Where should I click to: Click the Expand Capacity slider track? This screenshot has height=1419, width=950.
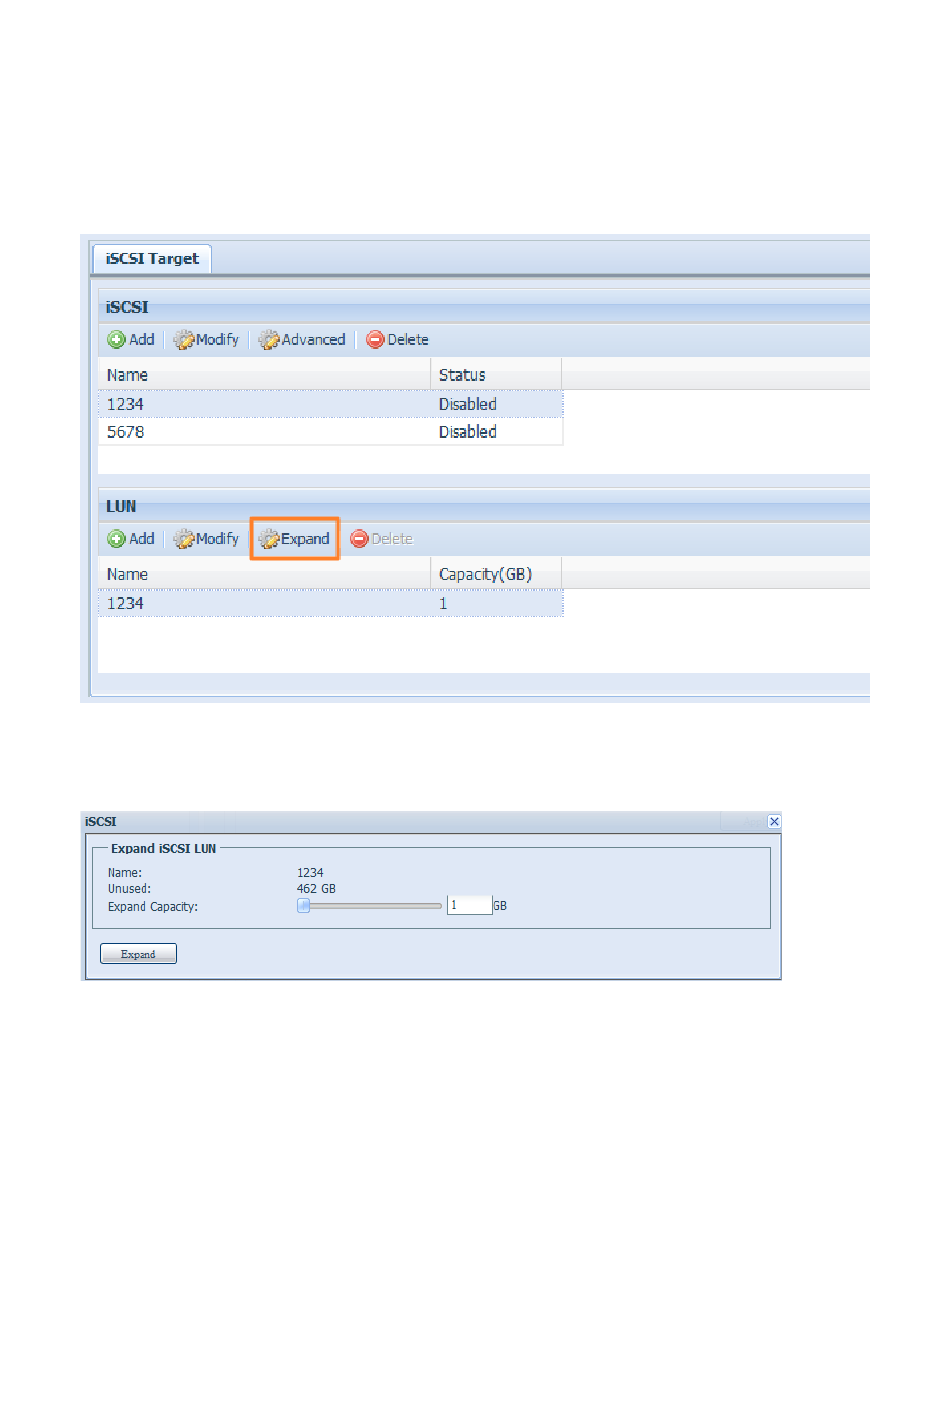point(370,906)
